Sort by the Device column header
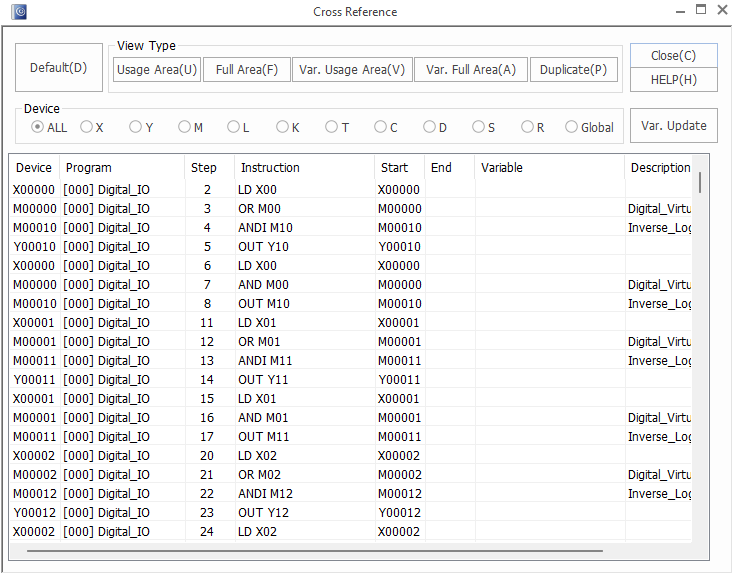This screenshot has height=575, width=733. [34, 168]
